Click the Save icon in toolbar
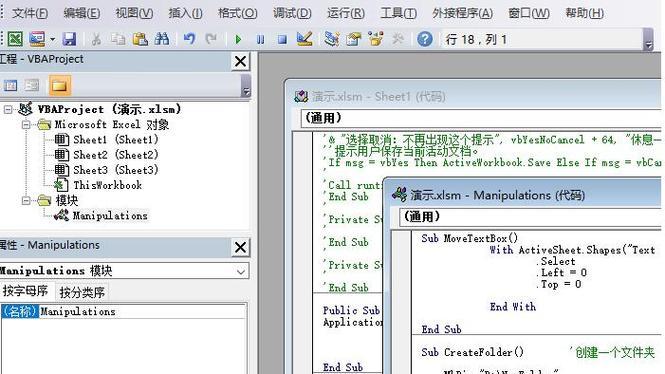 coord(69,39)
